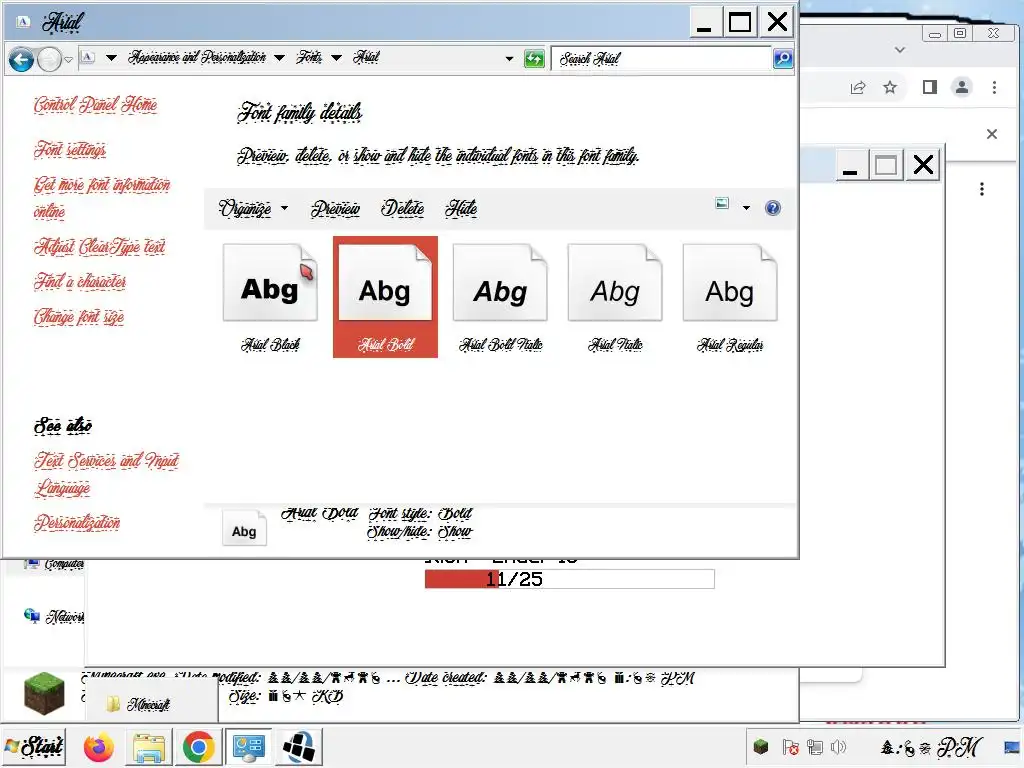1024x768 pixels.
Task: Open Personalization link under See also
Action: point(77,522)
